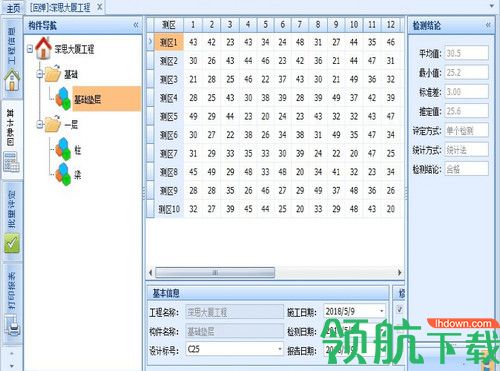
Task: Switch to the 主页 tab
Action: pos(13,8)
